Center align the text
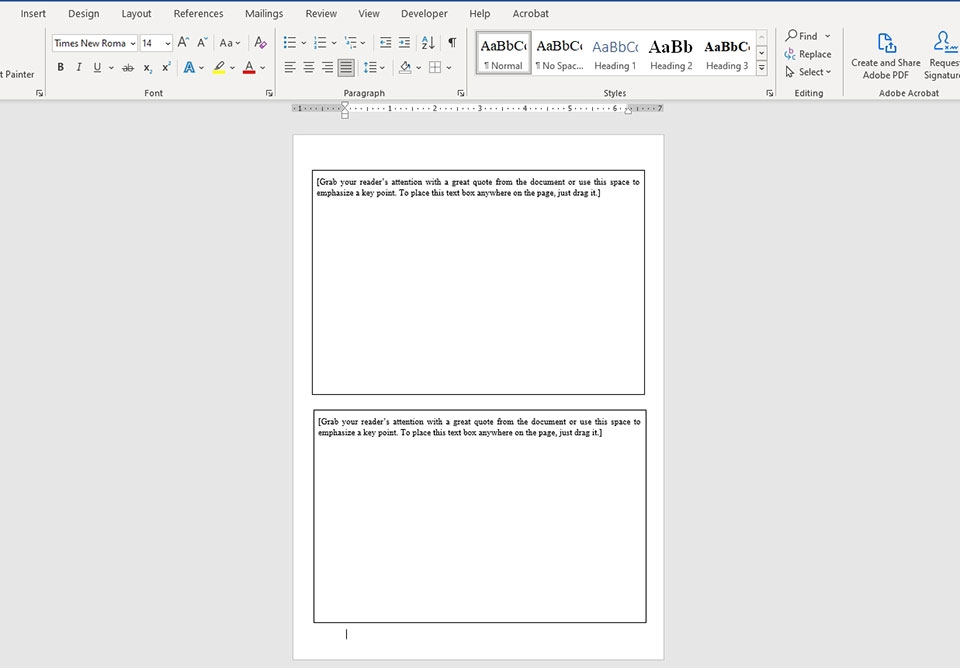960x668 pixels. pos(309,68)
